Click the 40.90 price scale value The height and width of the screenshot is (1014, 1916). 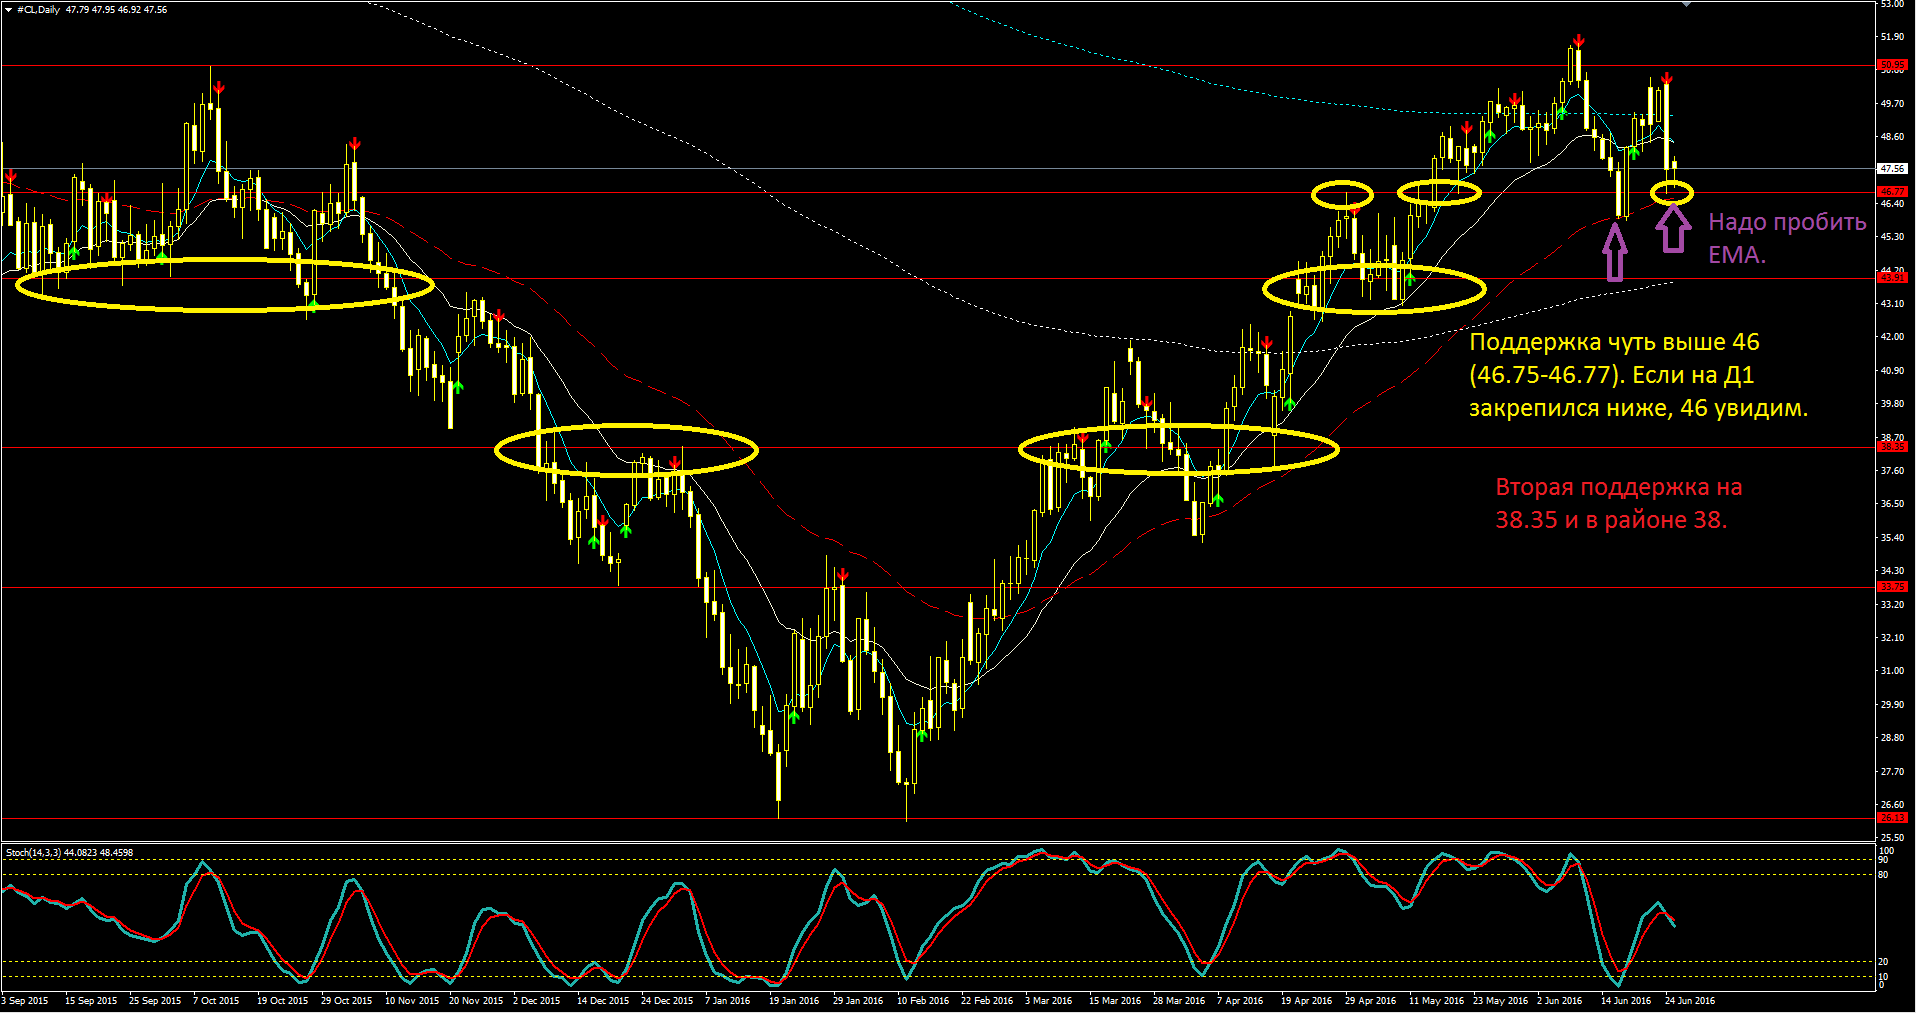click(1892, 371)
